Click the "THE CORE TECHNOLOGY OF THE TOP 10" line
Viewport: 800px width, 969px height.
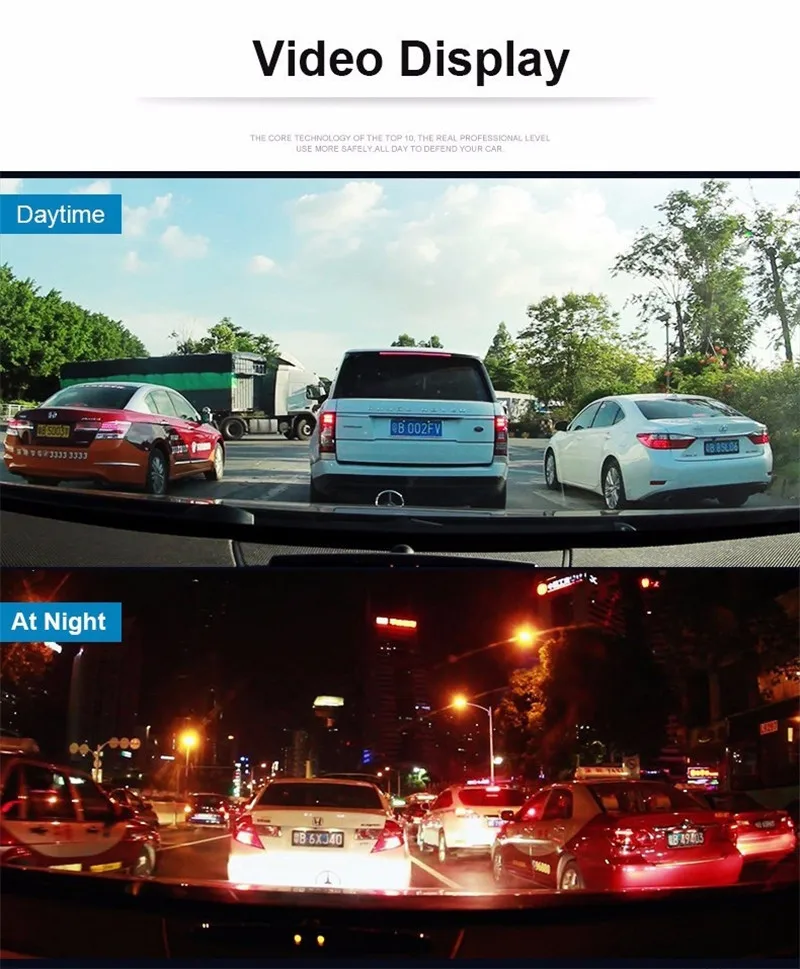[x=400, y=138]
